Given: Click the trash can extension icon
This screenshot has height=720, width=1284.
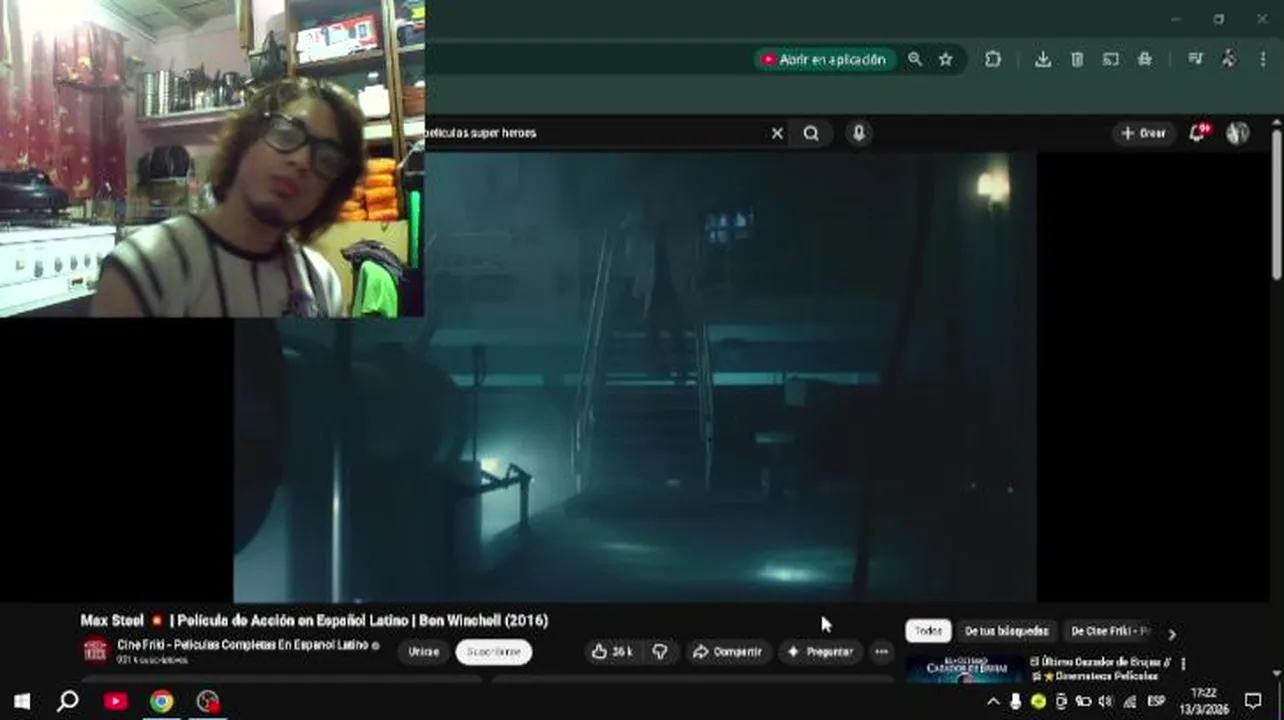Looking at the screenshot, I should coord(1077,59).
